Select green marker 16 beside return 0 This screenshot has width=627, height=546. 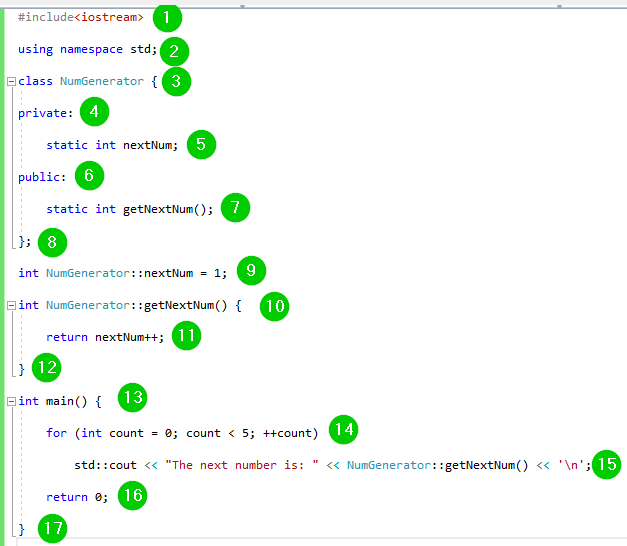click(132, 496)
